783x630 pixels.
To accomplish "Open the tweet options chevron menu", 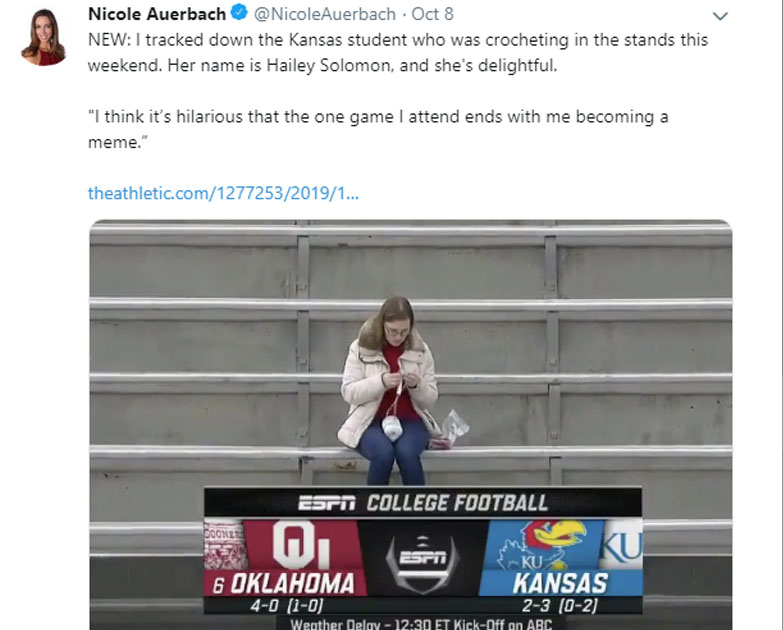I will 719,16.
